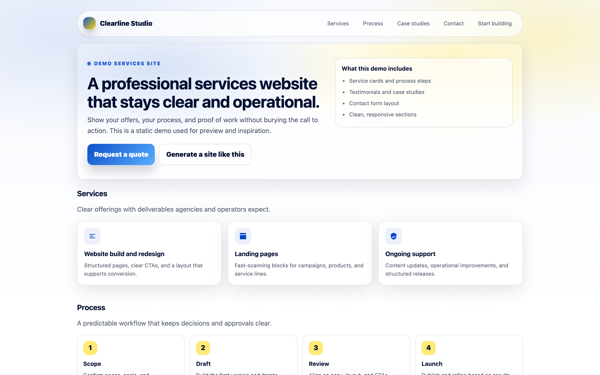Open the Contact nav link
Viewport: 600px width, 375px height.
click(x=454, y=23)
